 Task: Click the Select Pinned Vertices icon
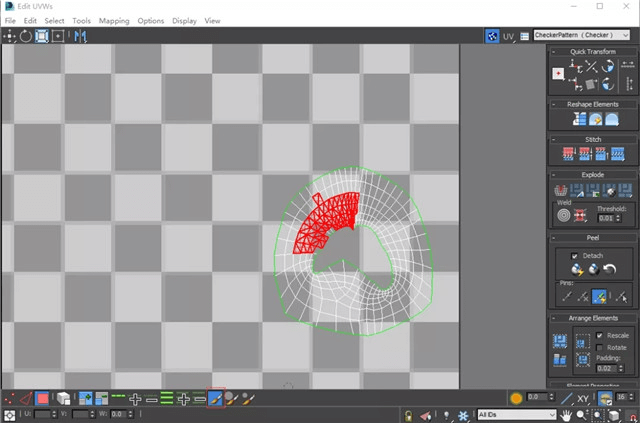[x=621, y=297]
